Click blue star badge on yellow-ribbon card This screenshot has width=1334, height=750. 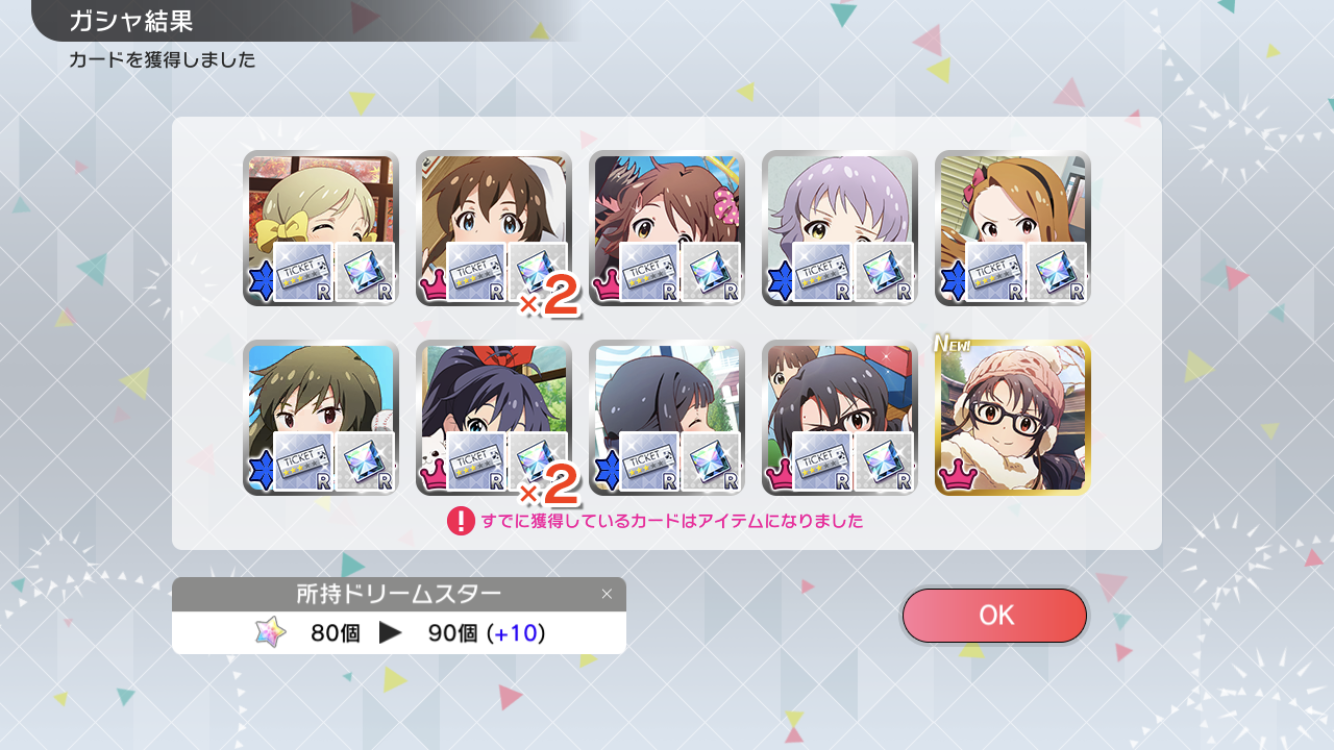[x=258, y=283]
